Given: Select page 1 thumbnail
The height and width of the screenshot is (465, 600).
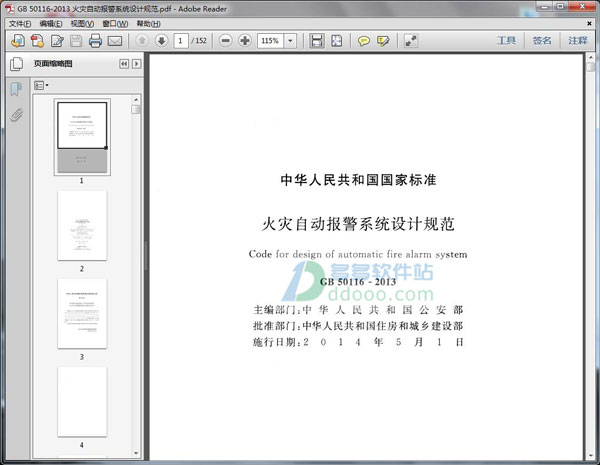Looking at the screenshot, I should tap(82, 137).
